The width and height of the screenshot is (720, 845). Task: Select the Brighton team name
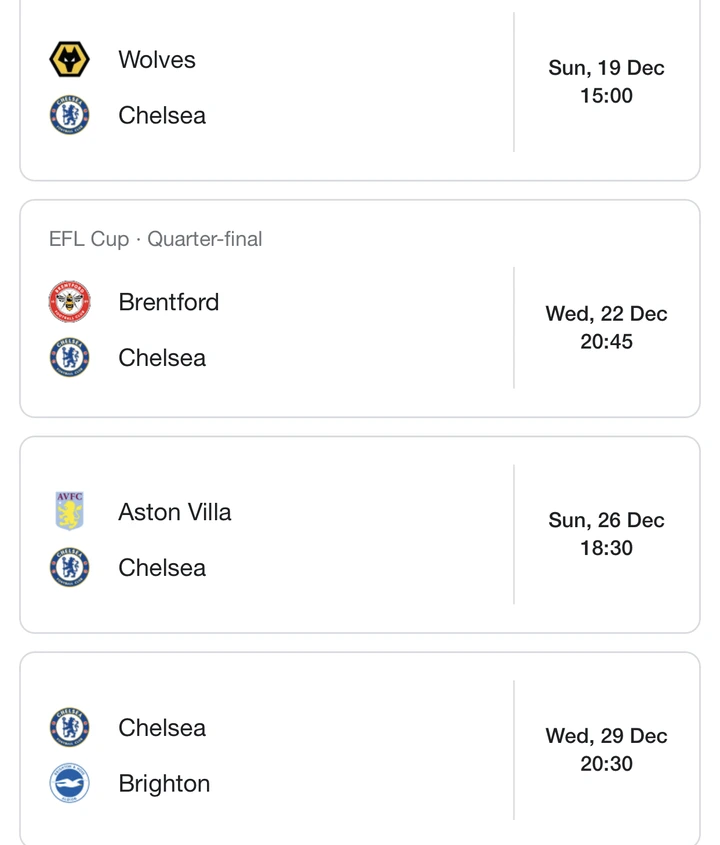164,784
